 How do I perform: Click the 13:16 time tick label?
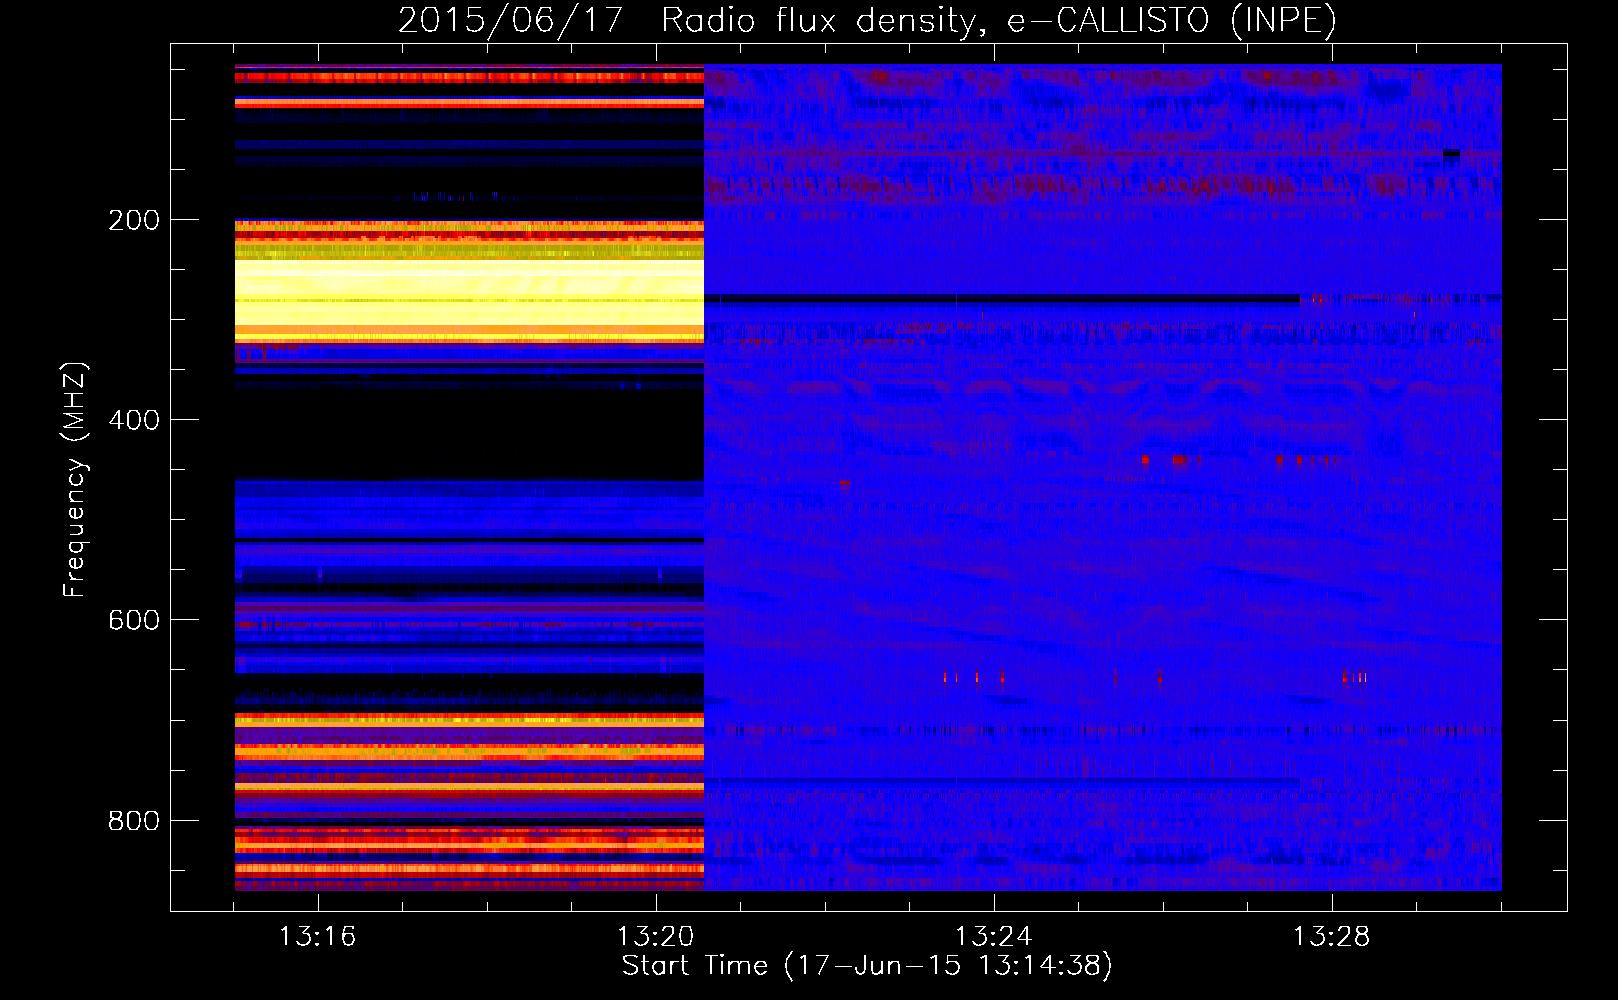[317, 937]
